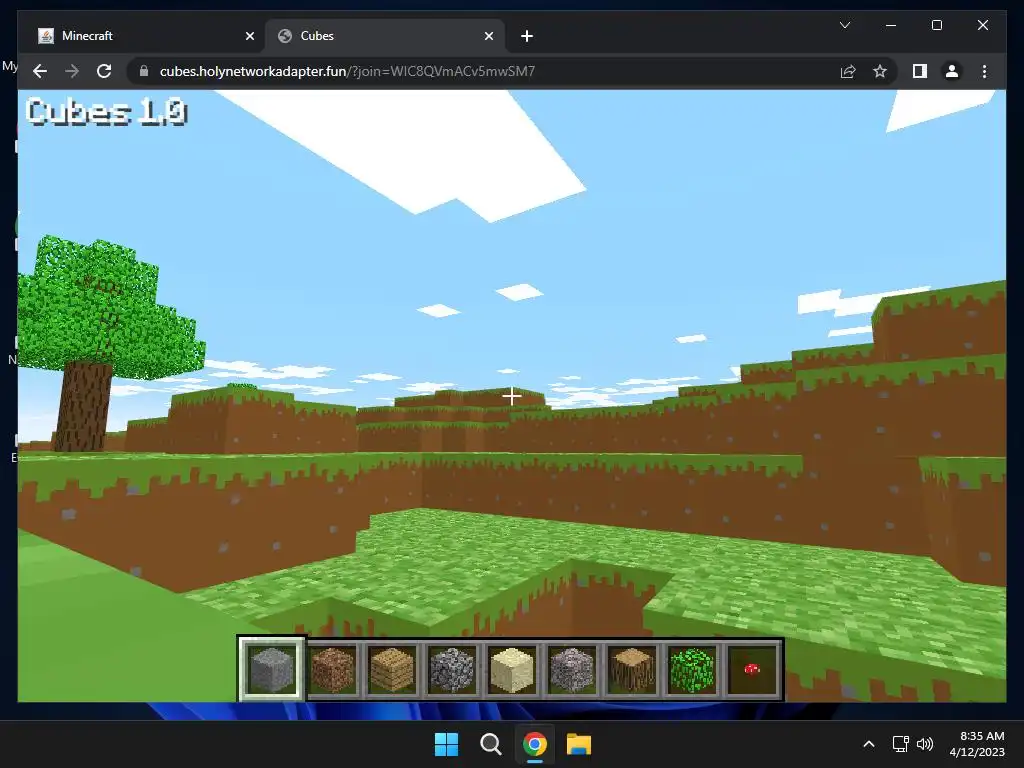View site security lock info

[144, 71]
